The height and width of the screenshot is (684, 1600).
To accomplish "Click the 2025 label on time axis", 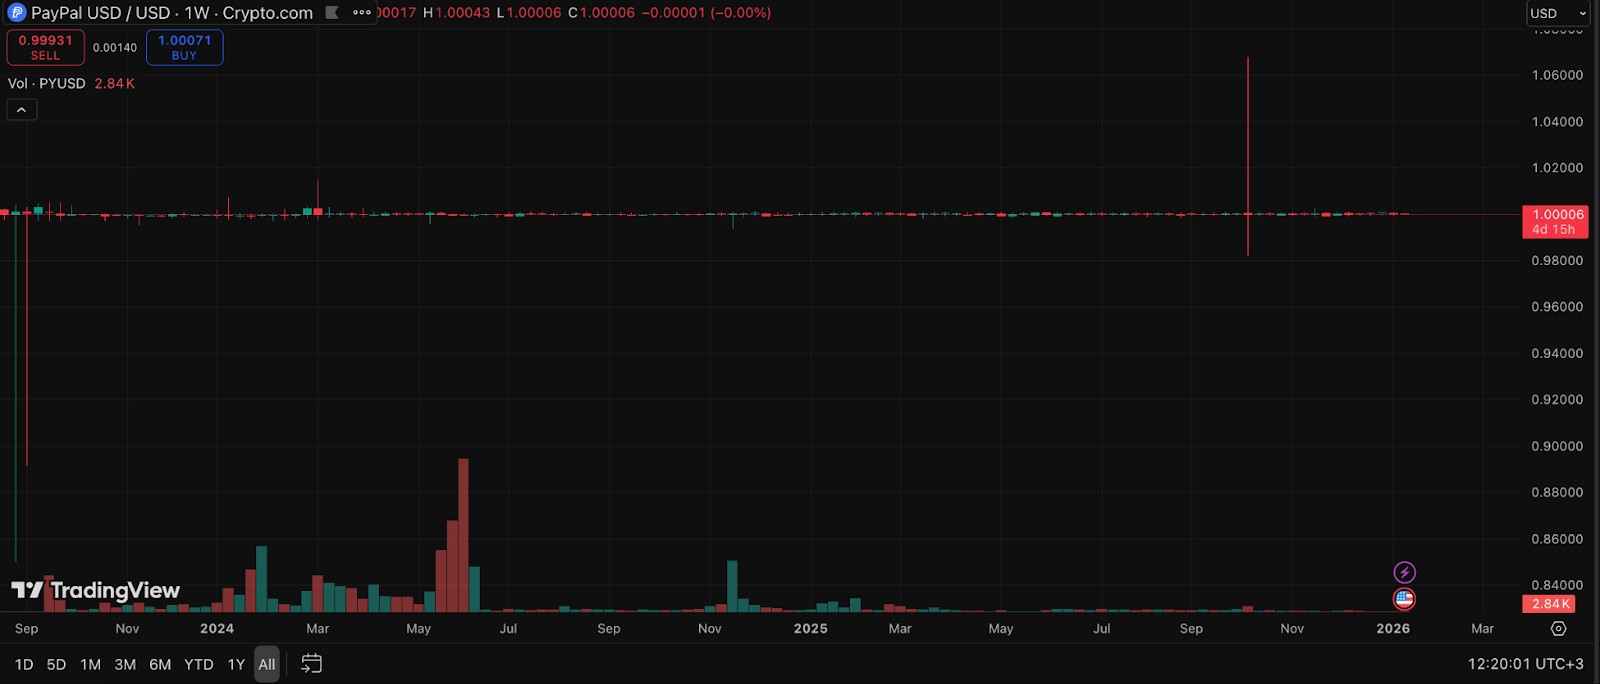I will point(811,629).
